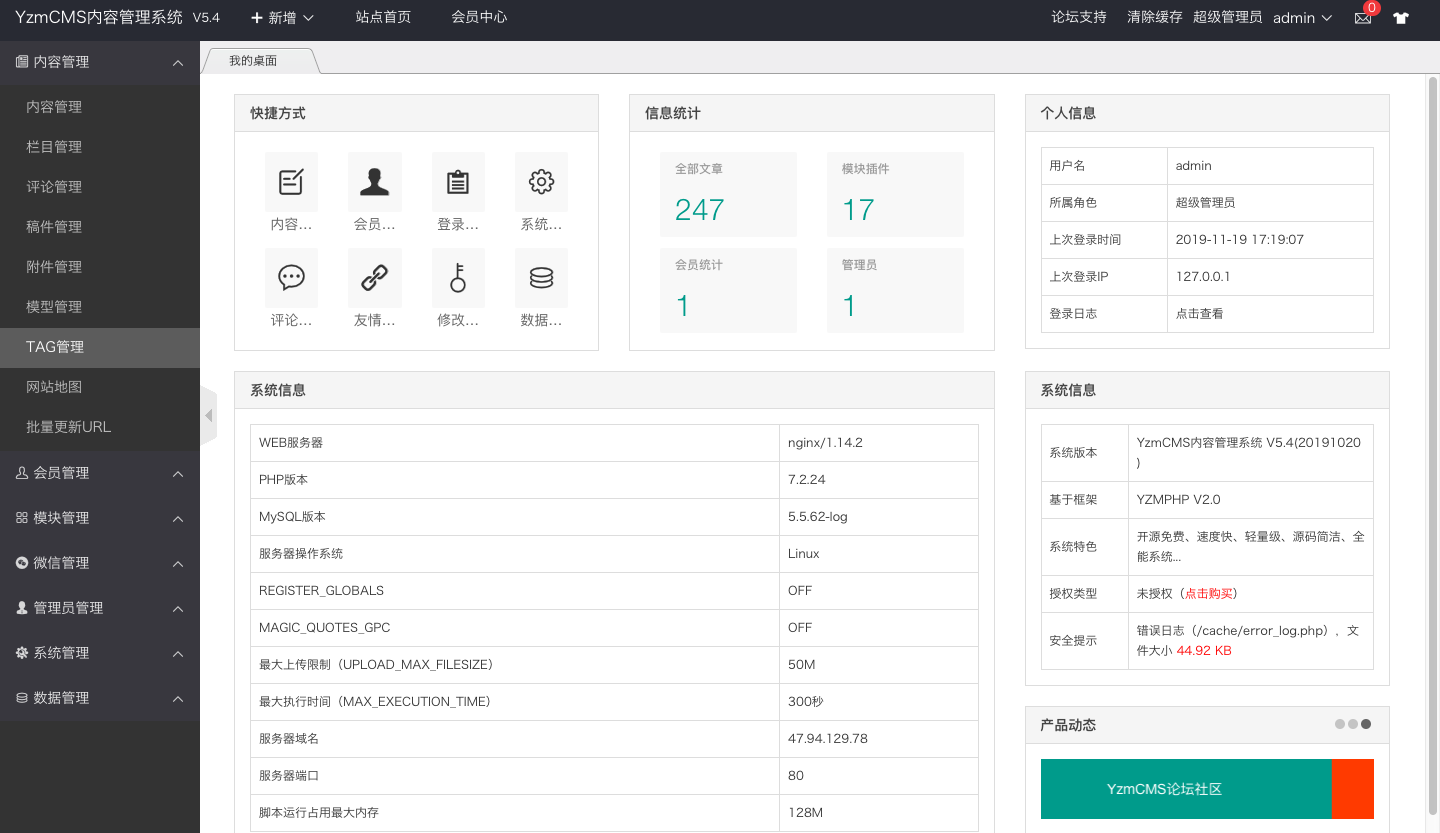The image size is (1440, 833).
Task: Select the first carousel dot in 产品动态
Action: pos(1340,724)
